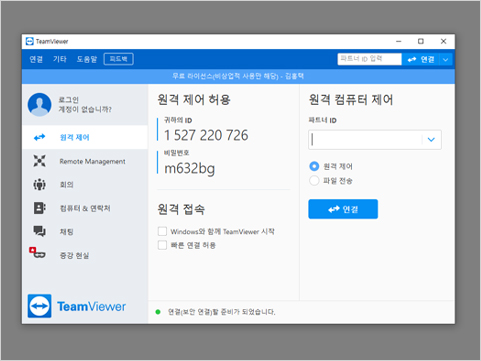Click the 연결 button in the top toolbar
481x361 pixels.
coord(421,60)
